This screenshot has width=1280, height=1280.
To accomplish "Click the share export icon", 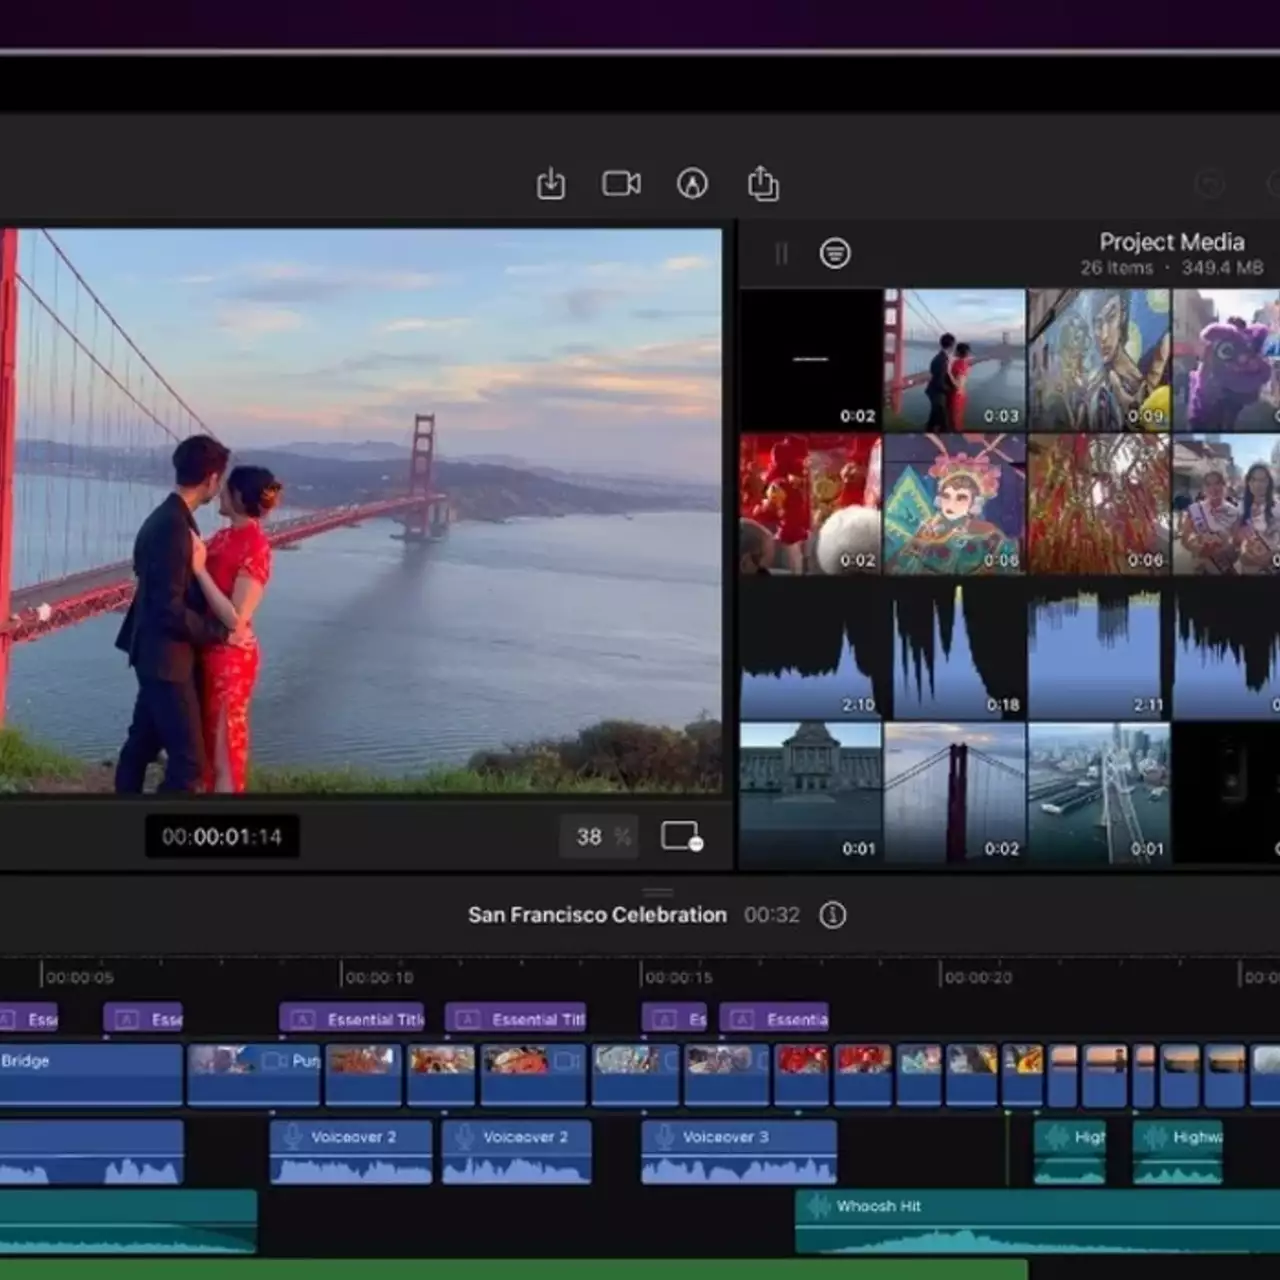I will [x=763, y=184].
